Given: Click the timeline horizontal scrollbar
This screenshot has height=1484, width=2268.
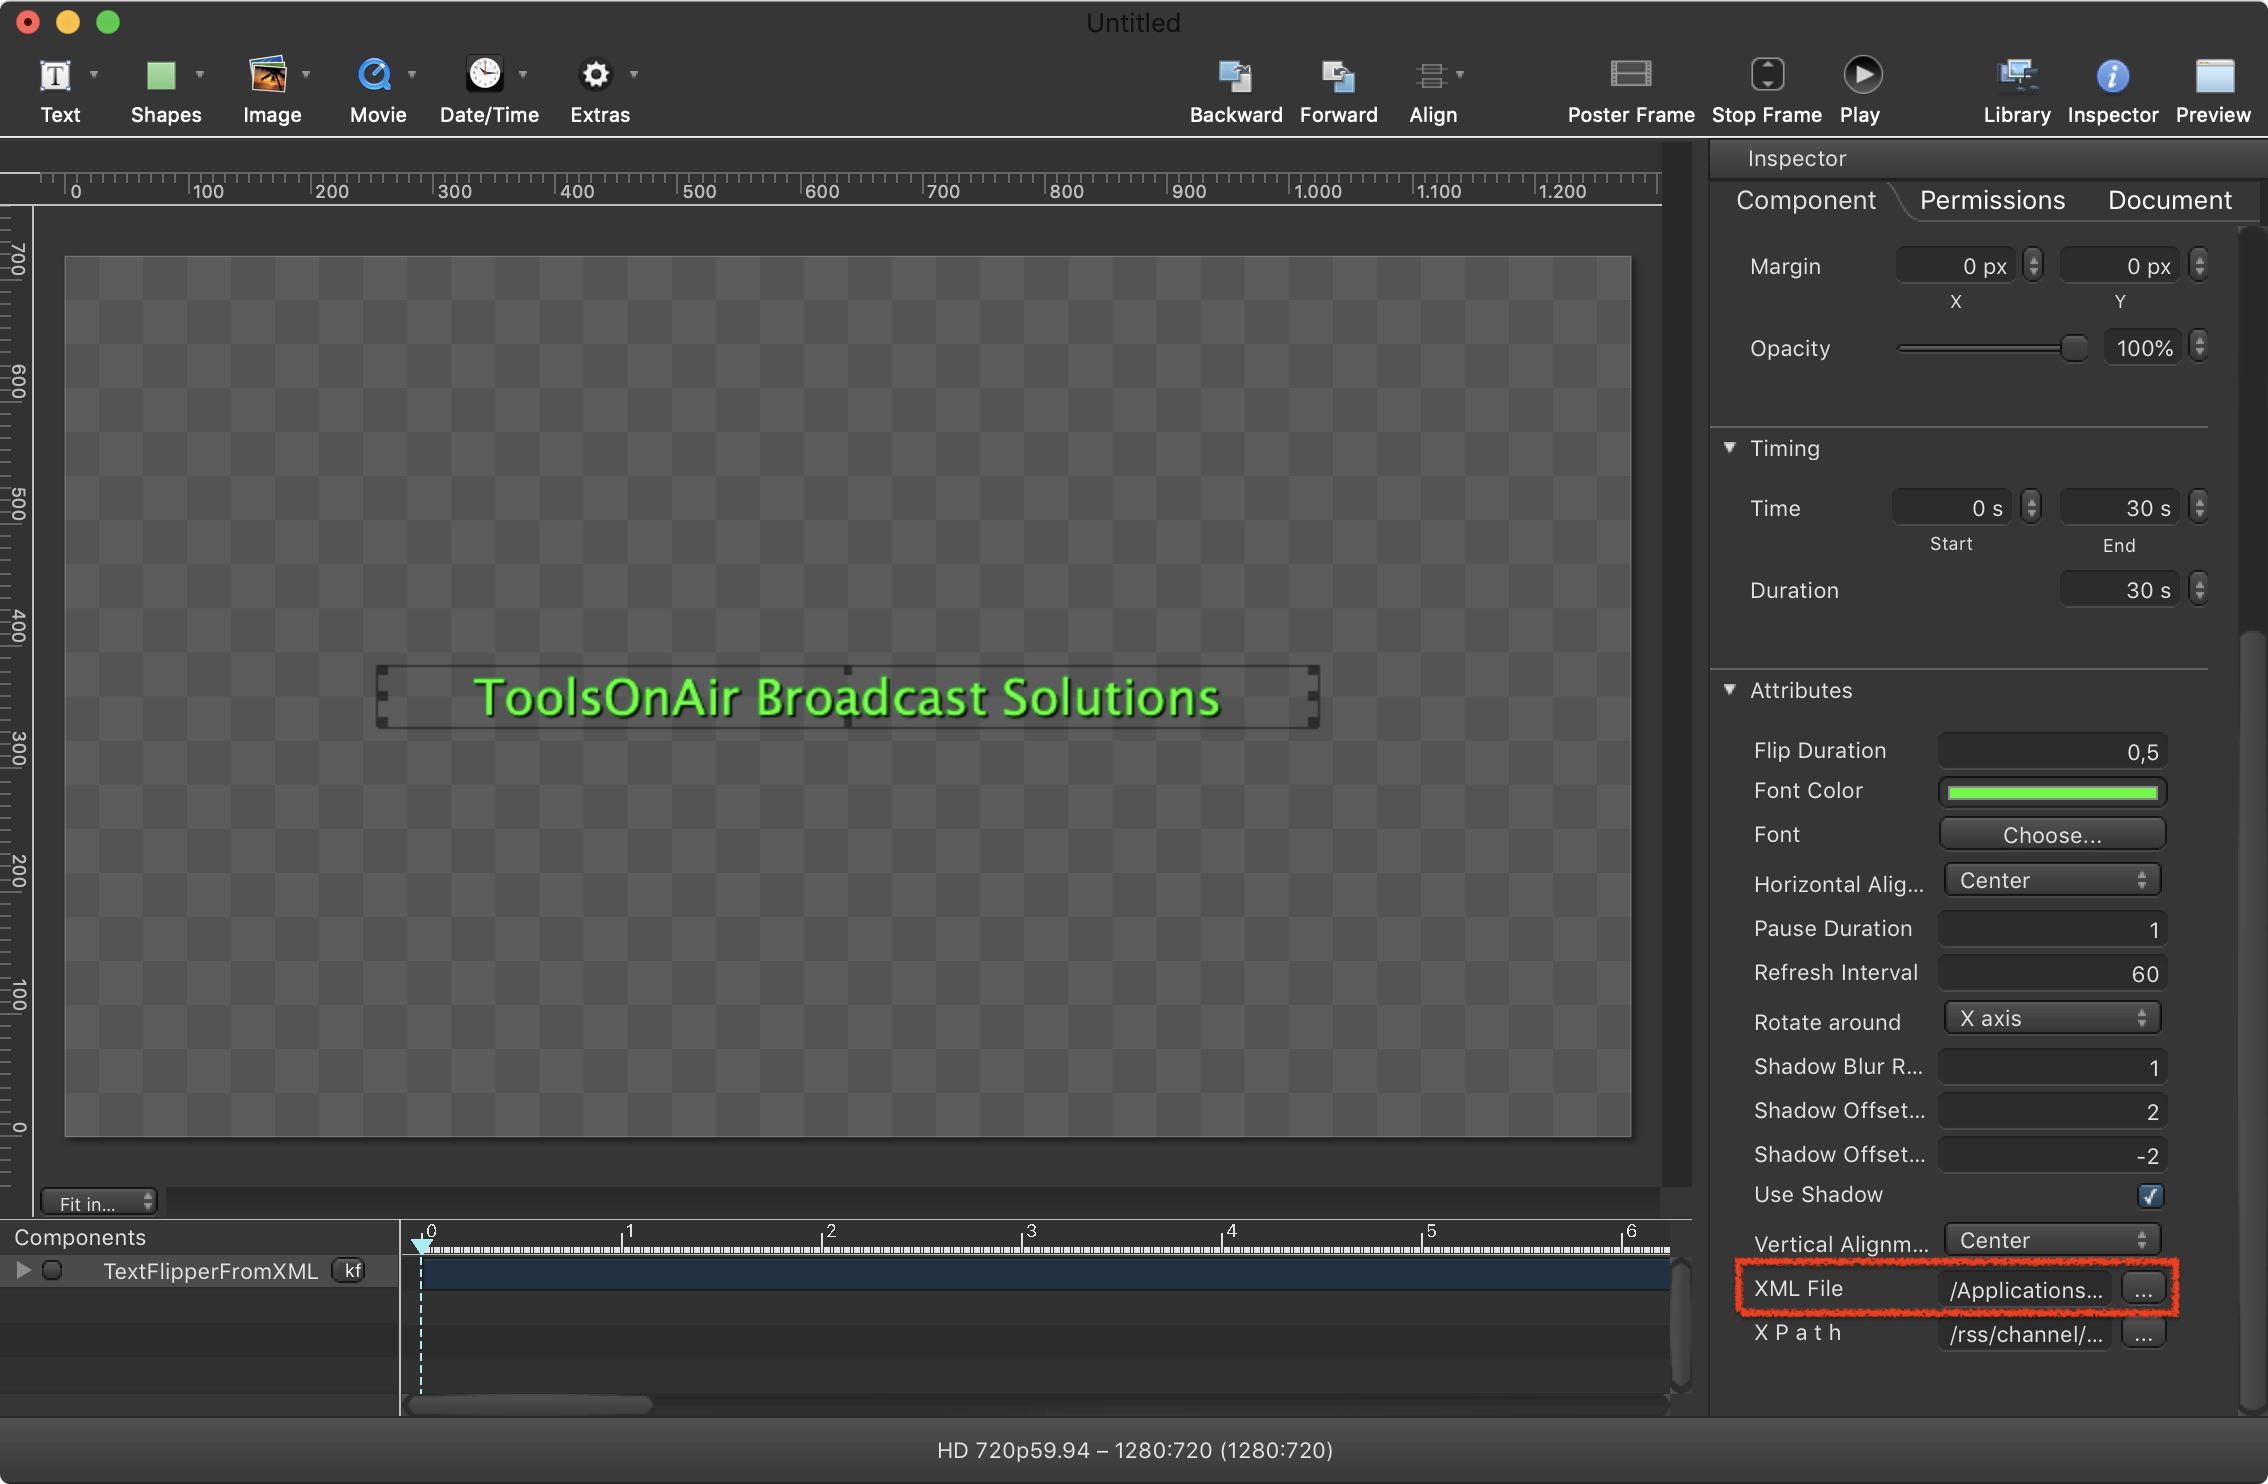Looking at the screenshot, I should (530, 1404).
